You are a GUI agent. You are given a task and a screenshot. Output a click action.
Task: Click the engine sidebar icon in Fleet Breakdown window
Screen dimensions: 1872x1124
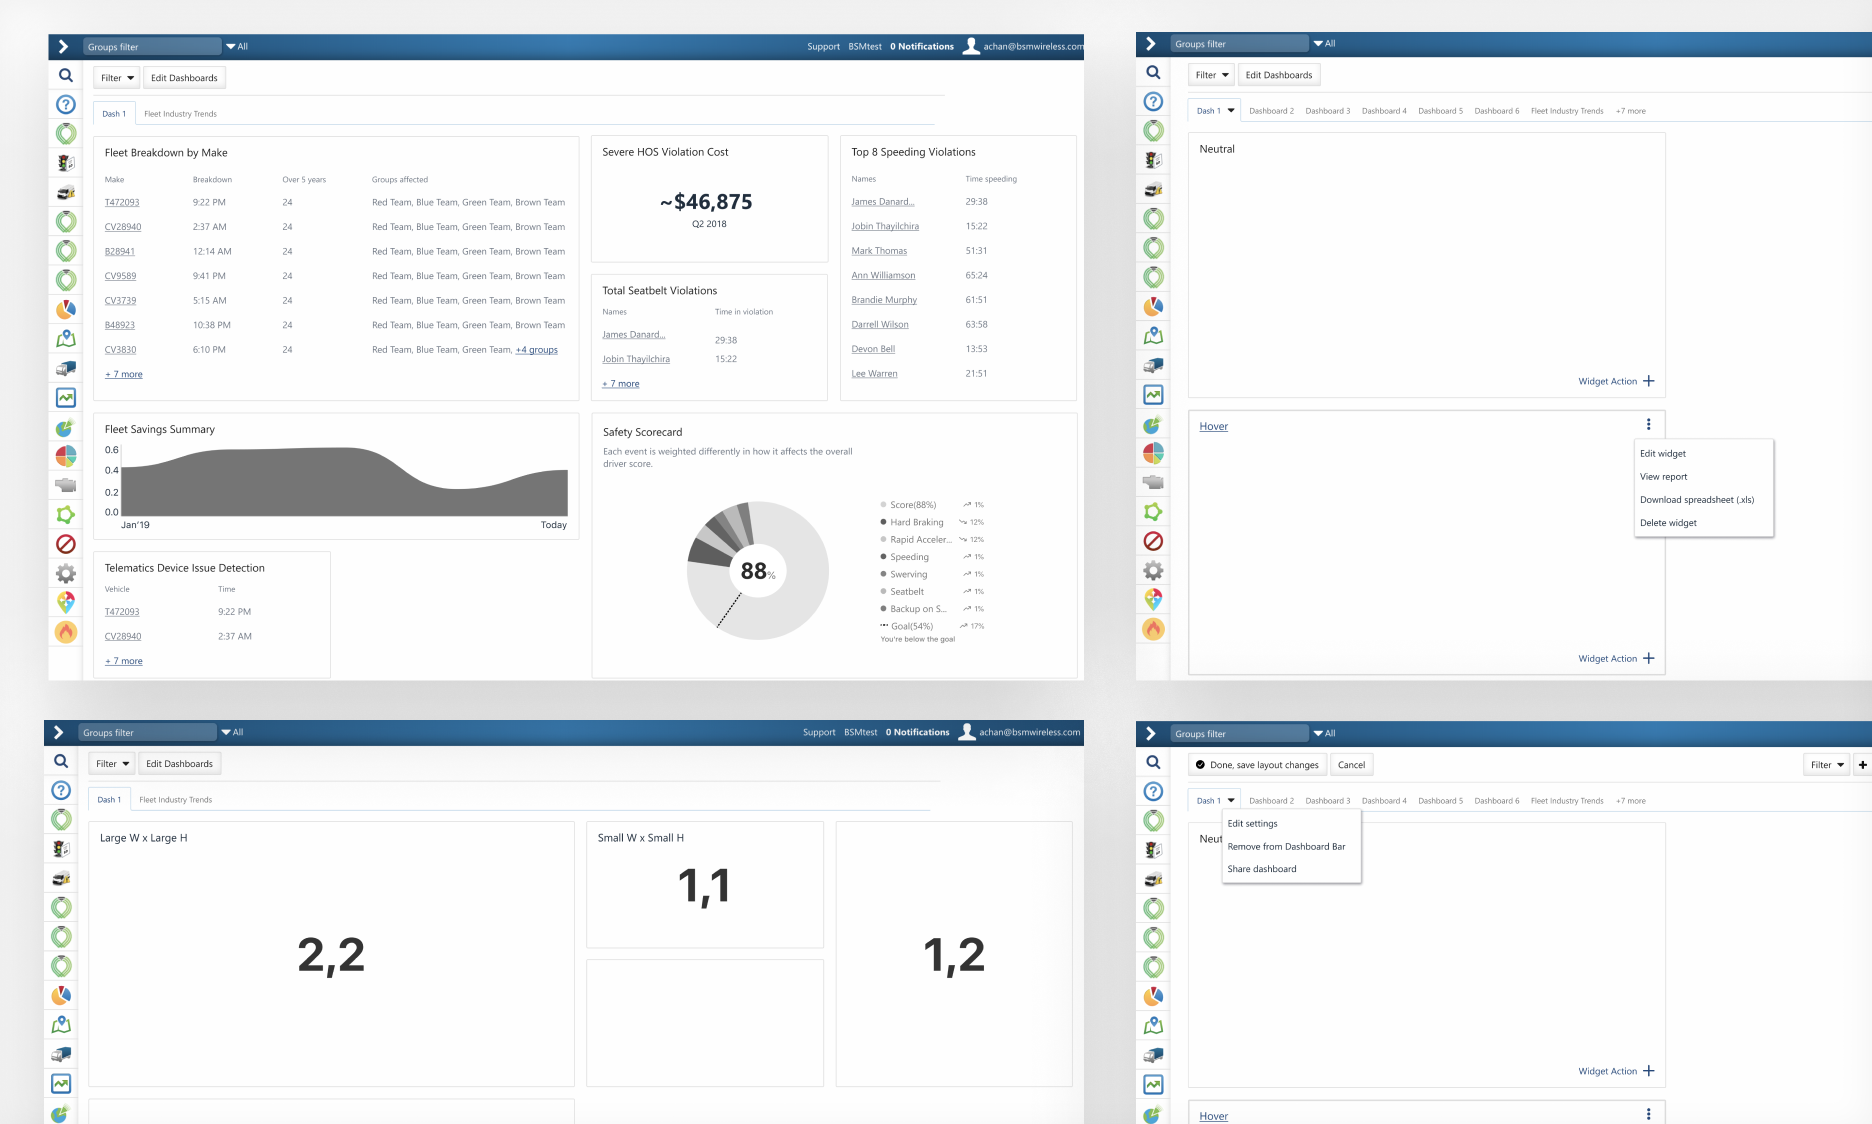pos(65,485)
